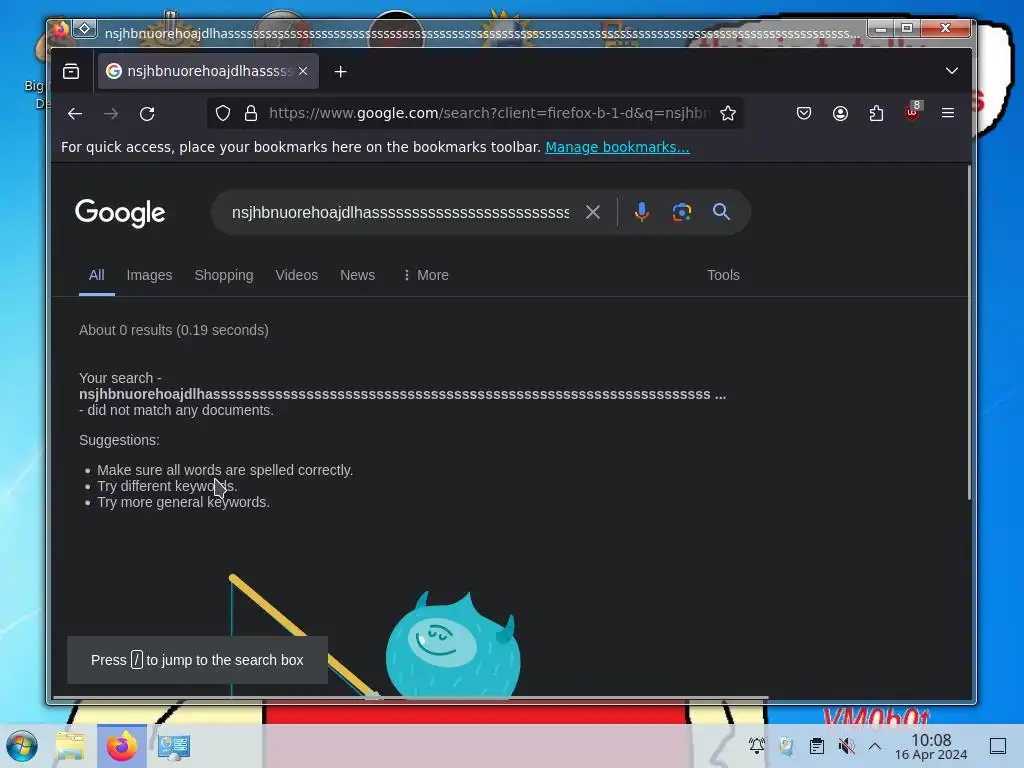
Task: Open the notifications bell tray icon
Action: (x=757, y=746)
